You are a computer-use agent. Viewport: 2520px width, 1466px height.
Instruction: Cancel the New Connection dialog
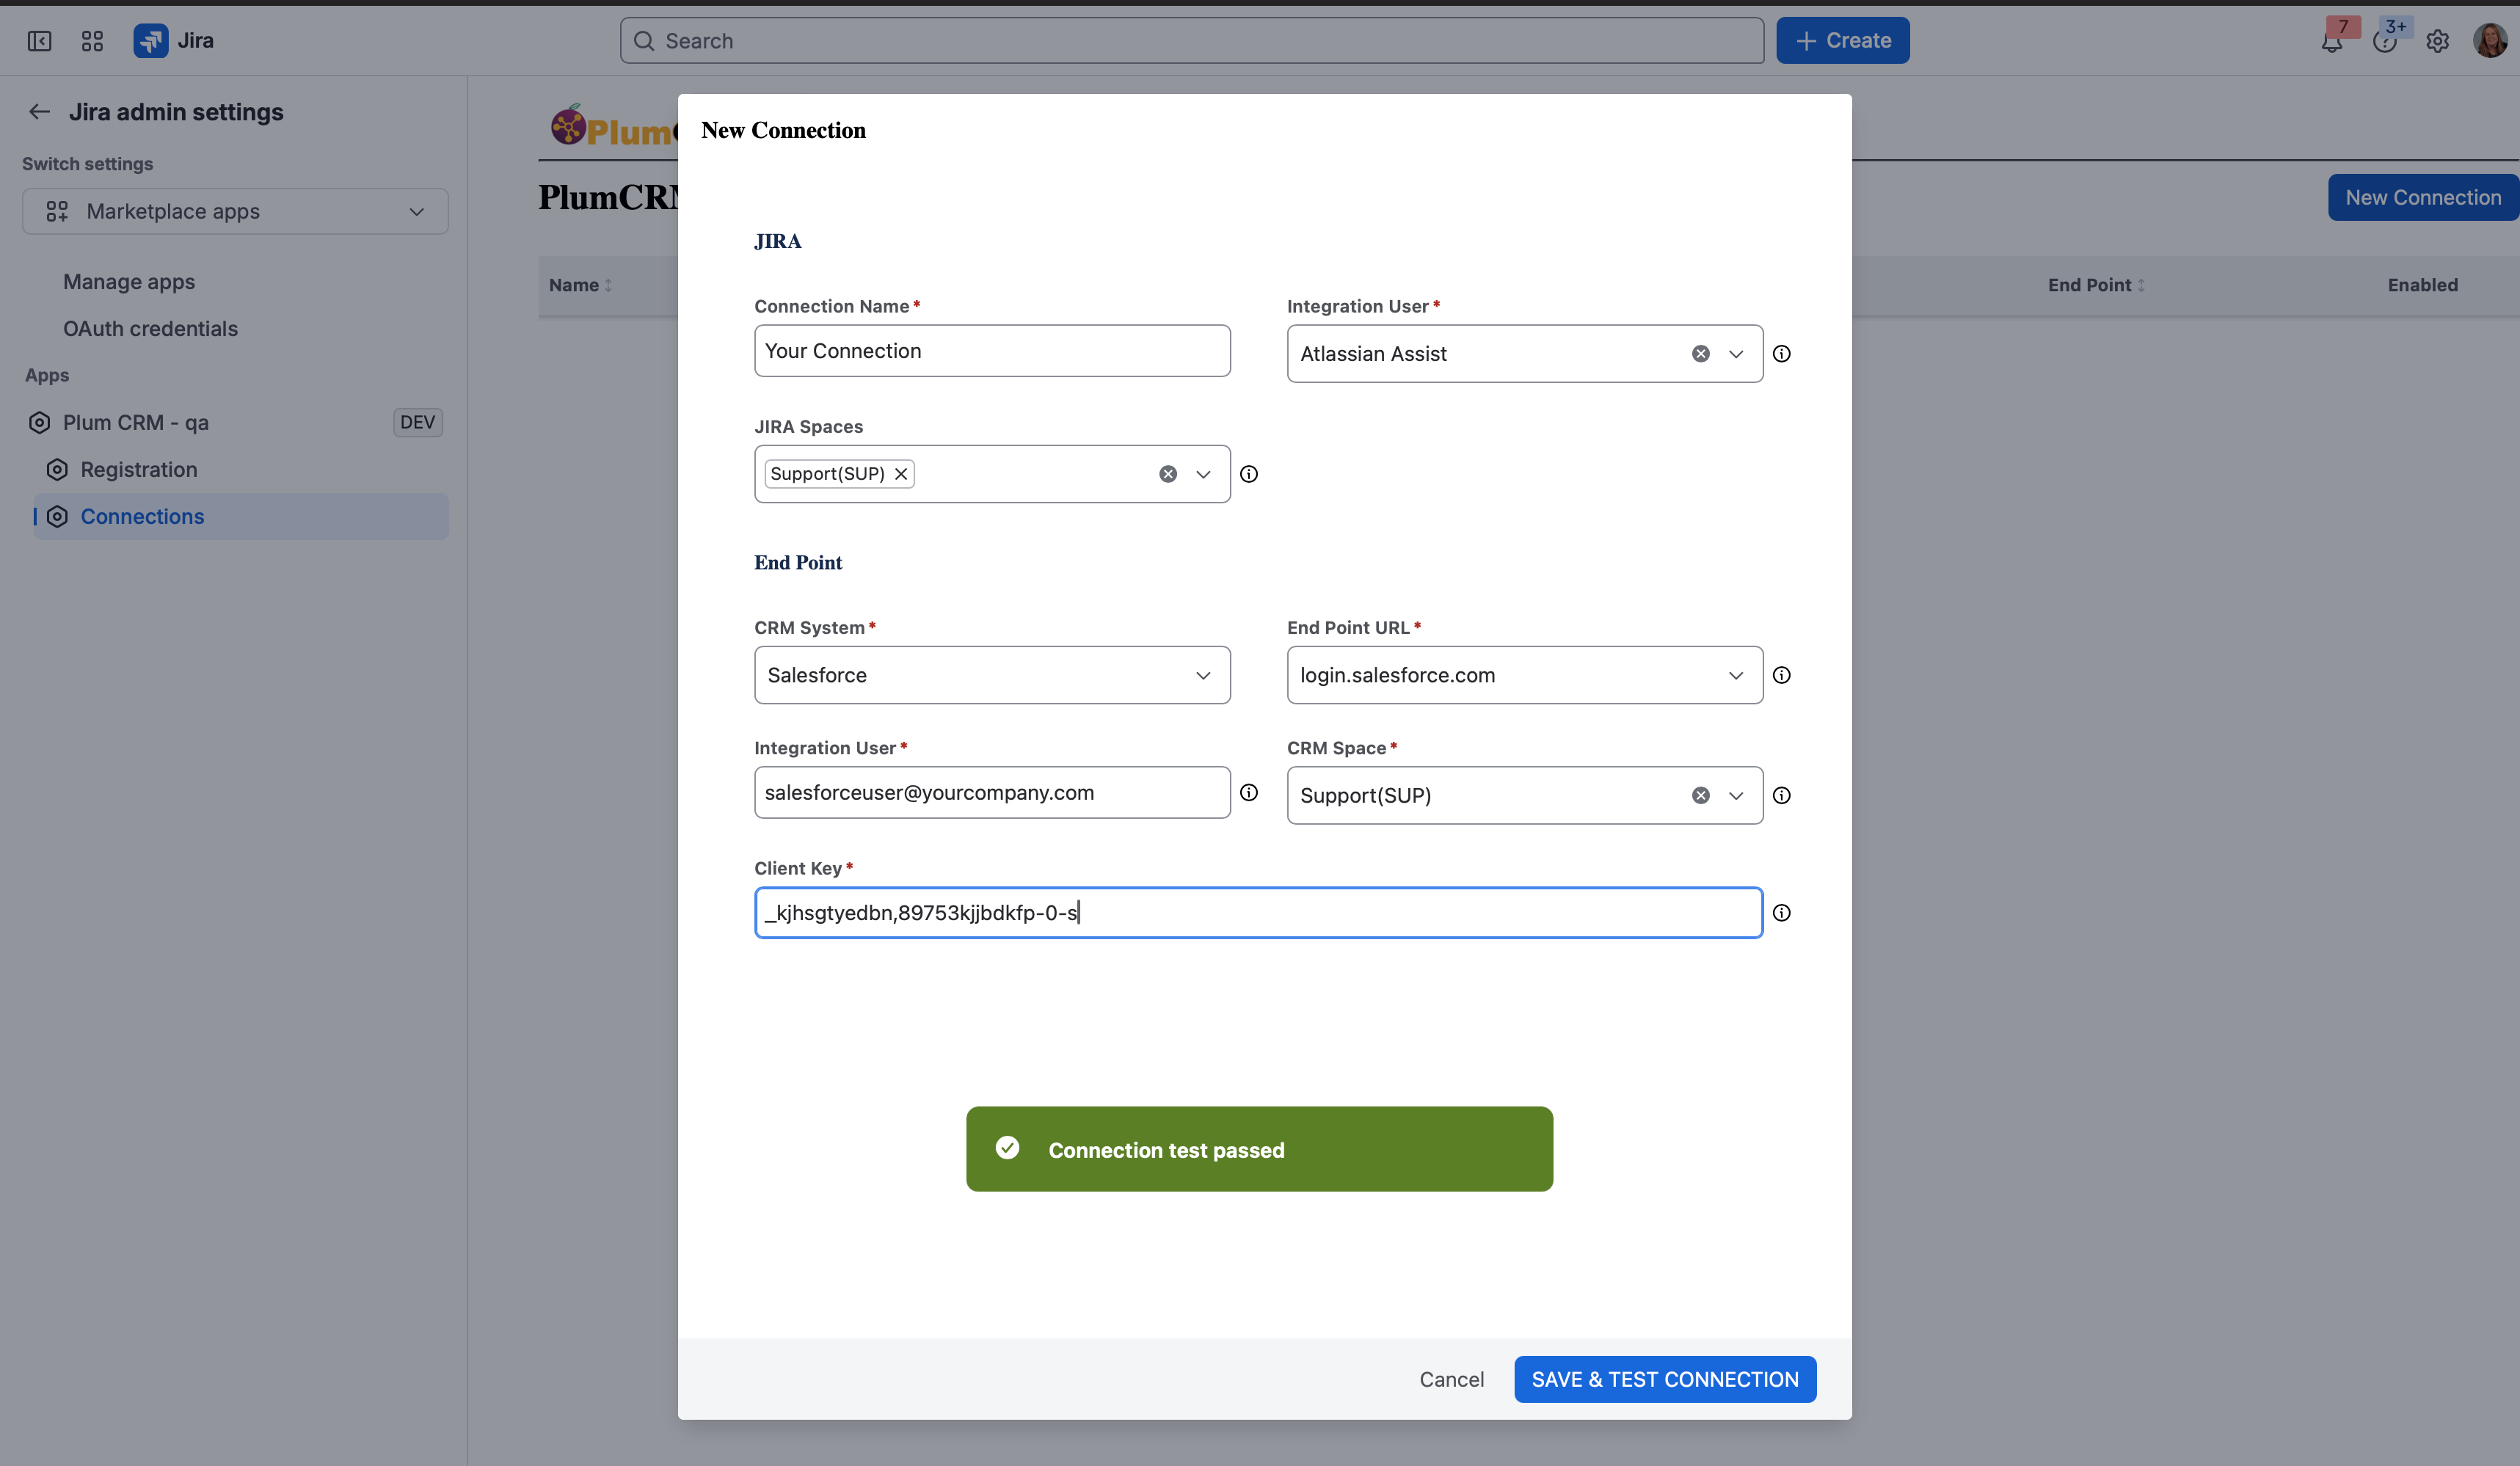tap(1451, 1379)
